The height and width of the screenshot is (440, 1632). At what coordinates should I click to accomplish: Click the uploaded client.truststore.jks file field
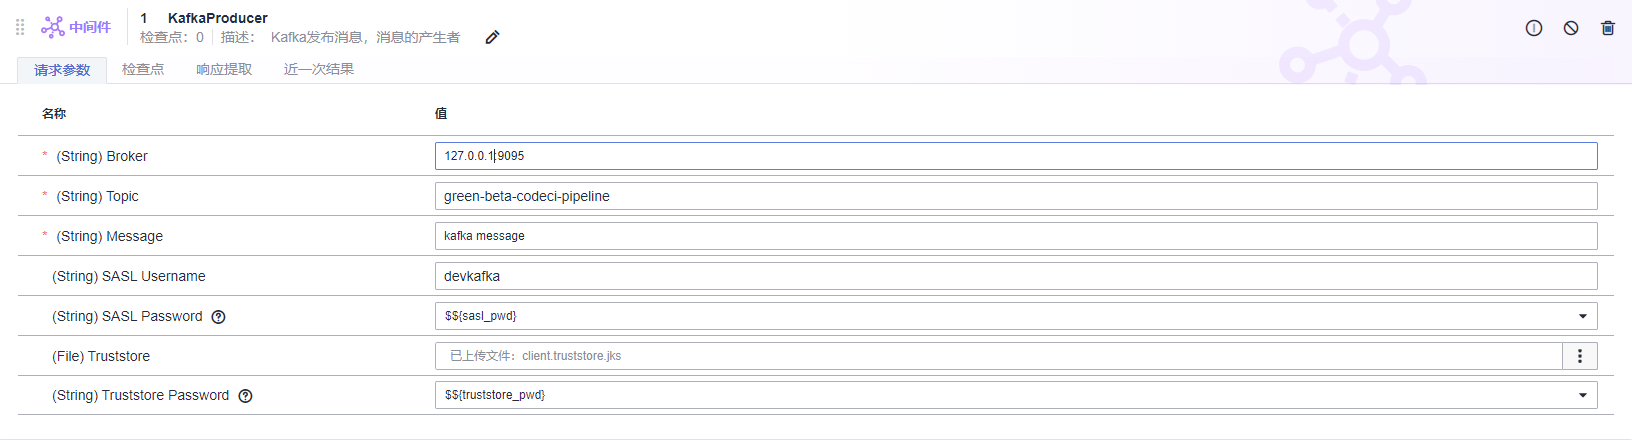pos(998,356)
